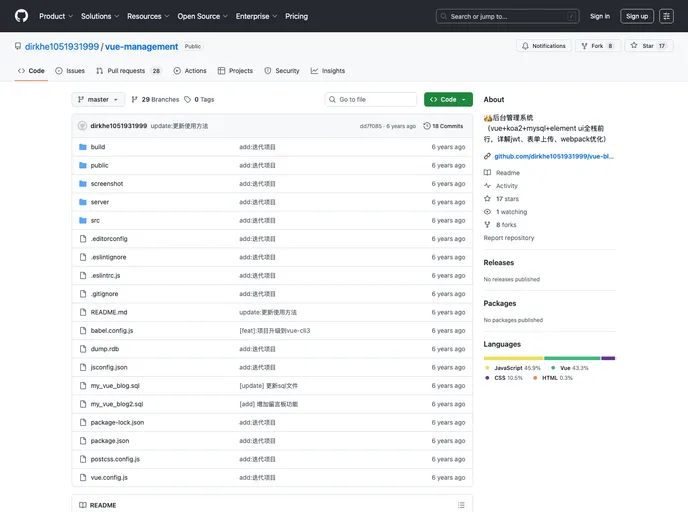688x512 pixels.
Task: Open the 18 Commits history link
Action: [x=443, y=126]
